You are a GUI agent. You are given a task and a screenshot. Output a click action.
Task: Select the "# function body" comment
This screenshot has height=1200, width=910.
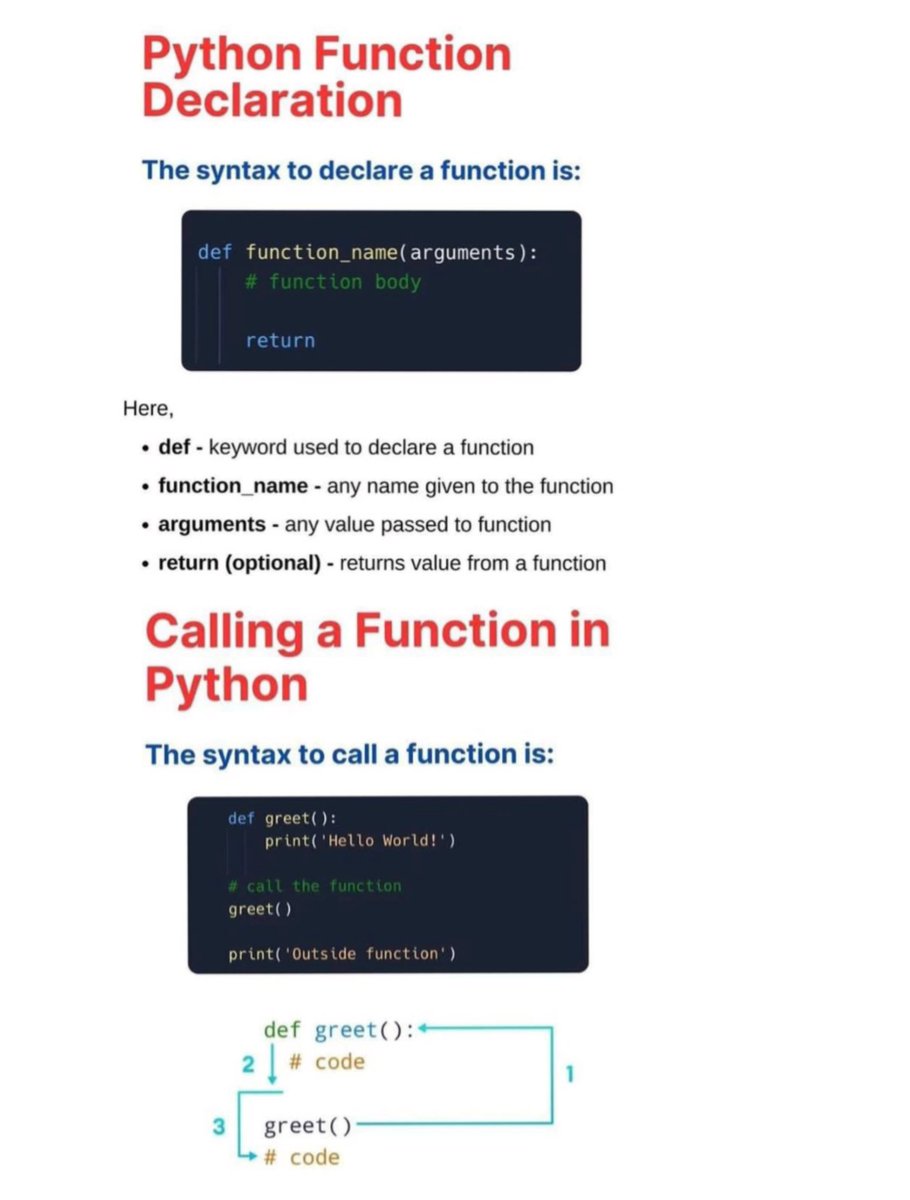click(333, 282)
